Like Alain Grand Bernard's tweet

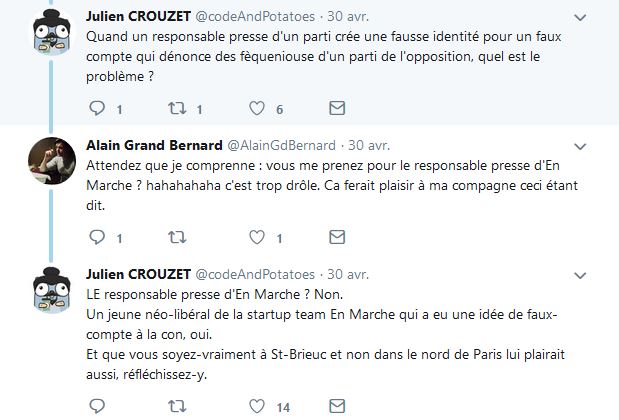point(257,237)
